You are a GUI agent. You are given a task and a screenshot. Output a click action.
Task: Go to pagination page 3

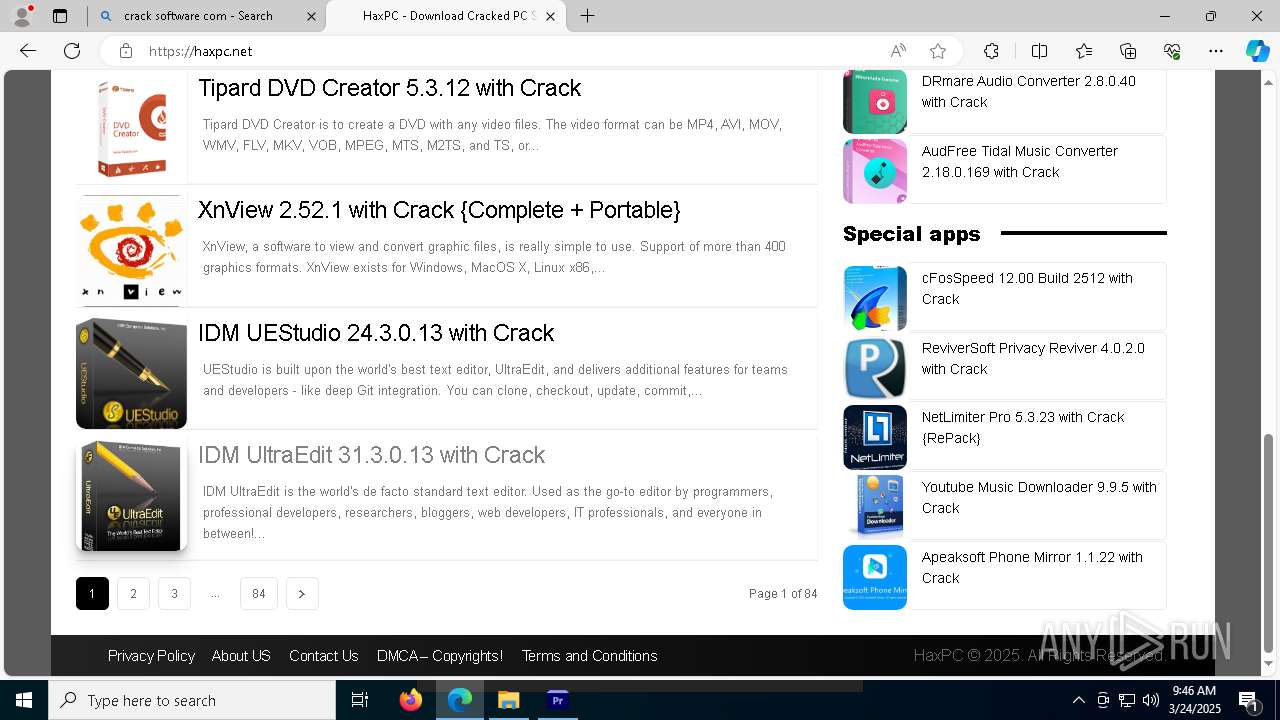174,594
